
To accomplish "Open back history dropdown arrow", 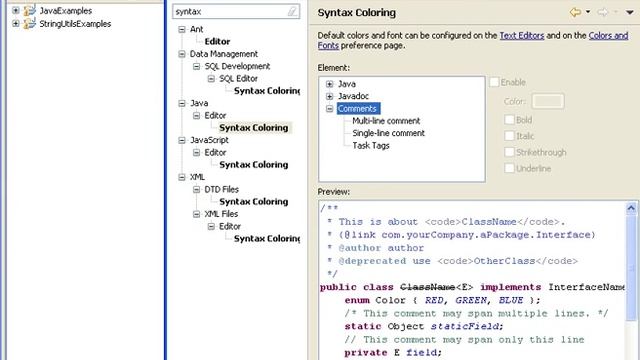I will pyautogui.click(x=588, y=12).
